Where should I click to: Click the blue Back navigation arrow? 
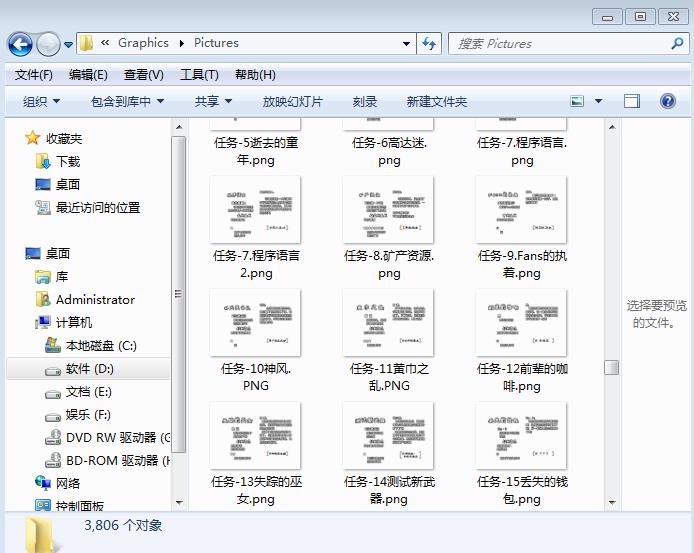(x=20, y=44)
